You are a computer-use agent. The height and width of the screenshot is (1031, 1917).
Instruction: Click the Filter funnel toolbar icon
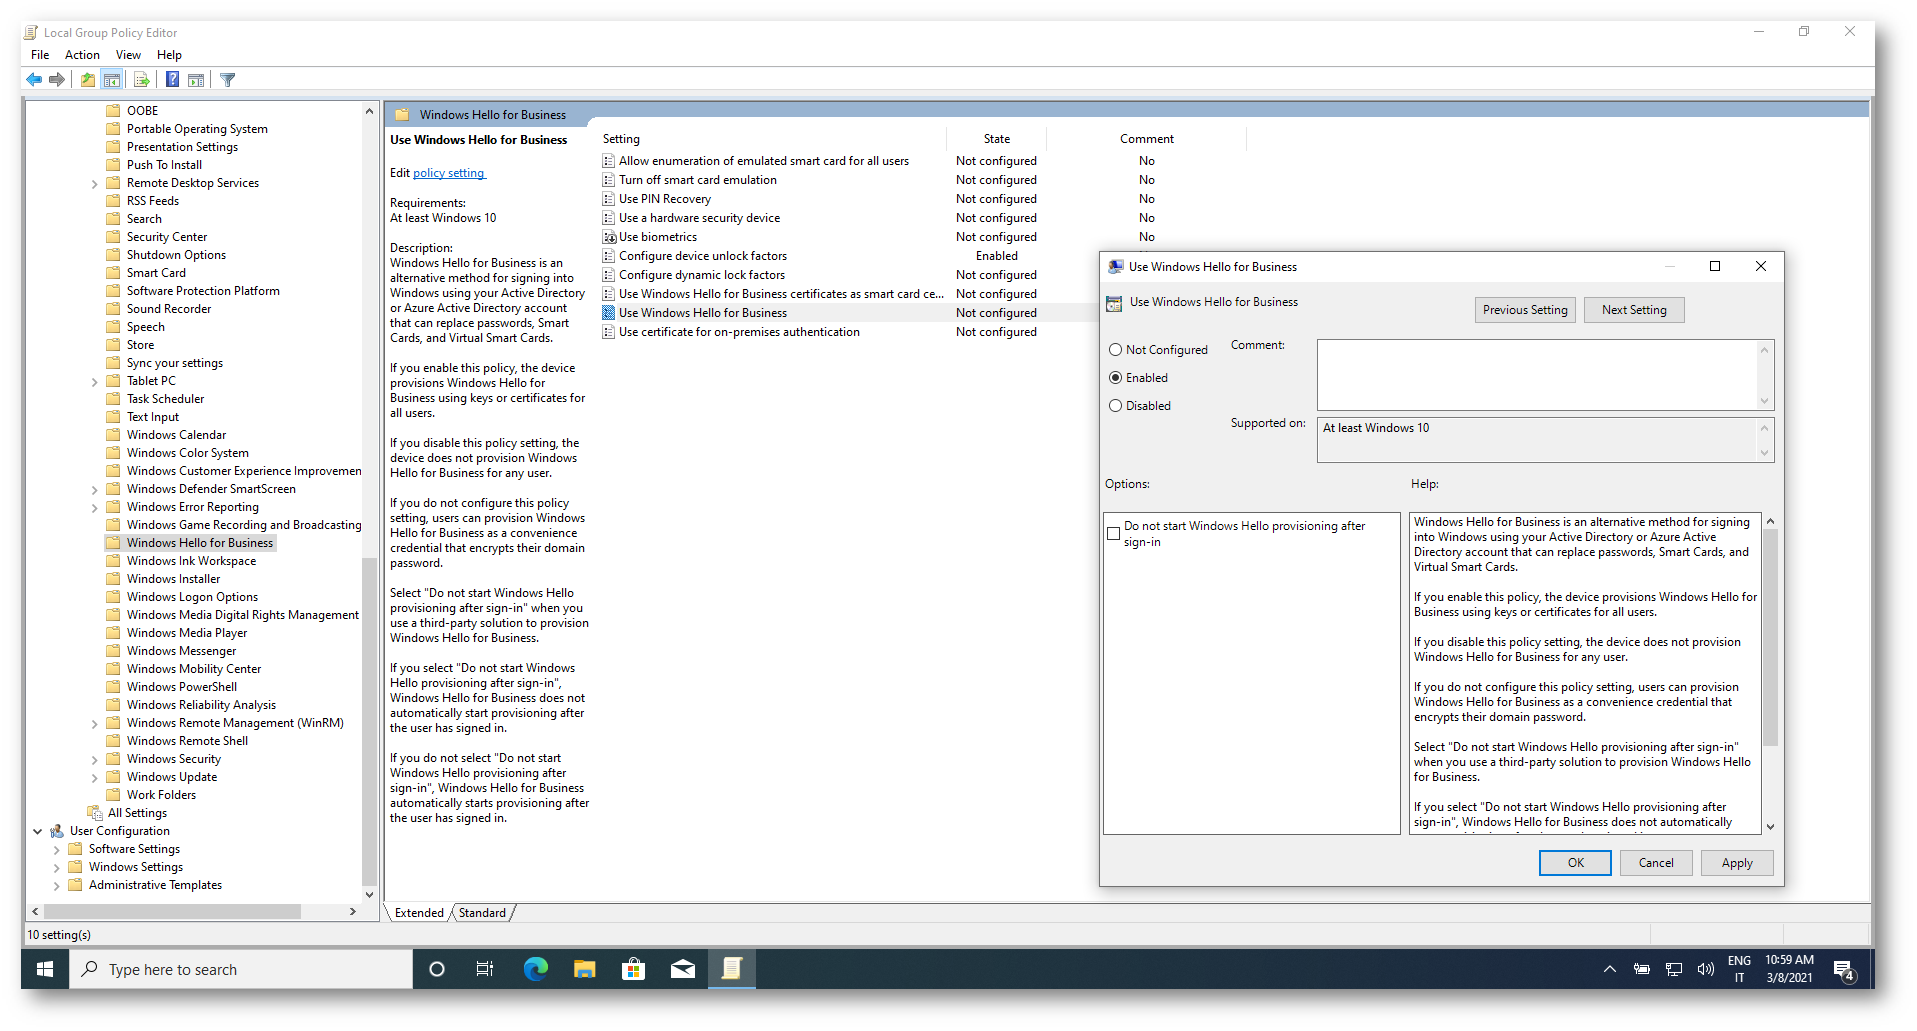(x=228, y=80)
